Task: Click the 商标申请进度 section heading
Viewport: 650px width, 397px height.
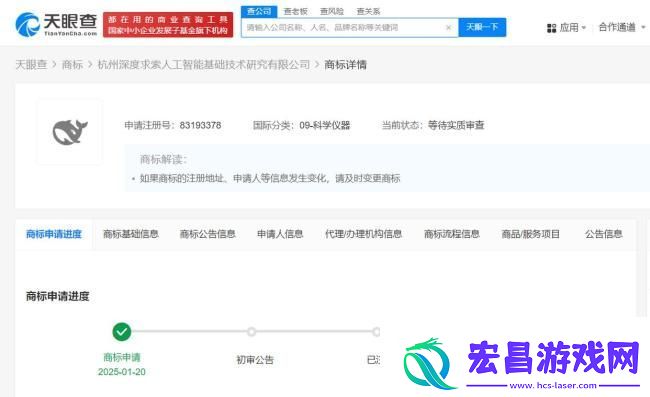Action: pyautogui.click(x=58, y=296)
